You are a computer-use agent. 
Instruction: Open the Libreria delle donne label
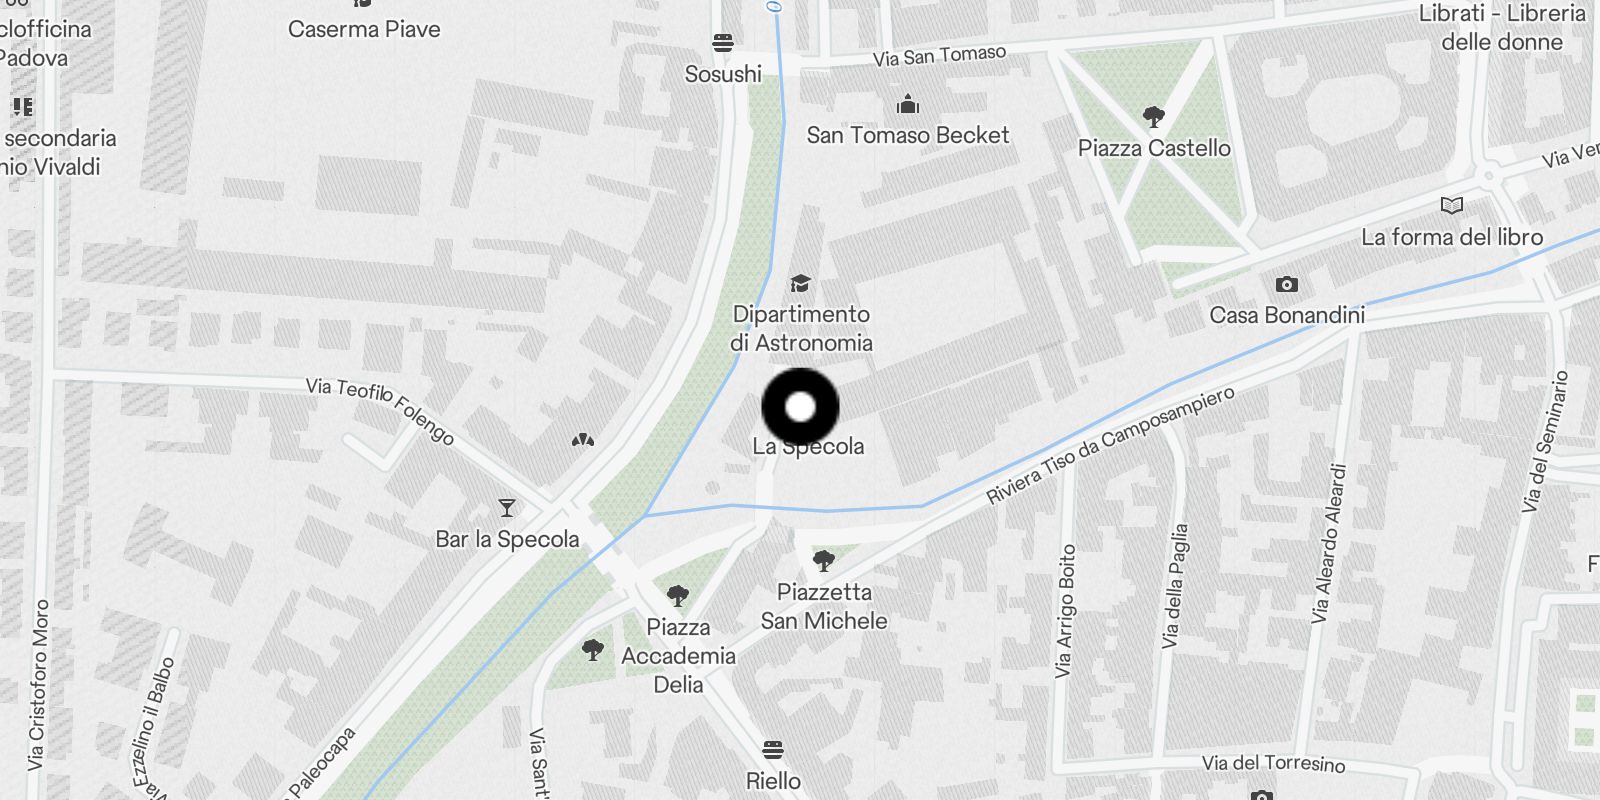coord(1502,27)
